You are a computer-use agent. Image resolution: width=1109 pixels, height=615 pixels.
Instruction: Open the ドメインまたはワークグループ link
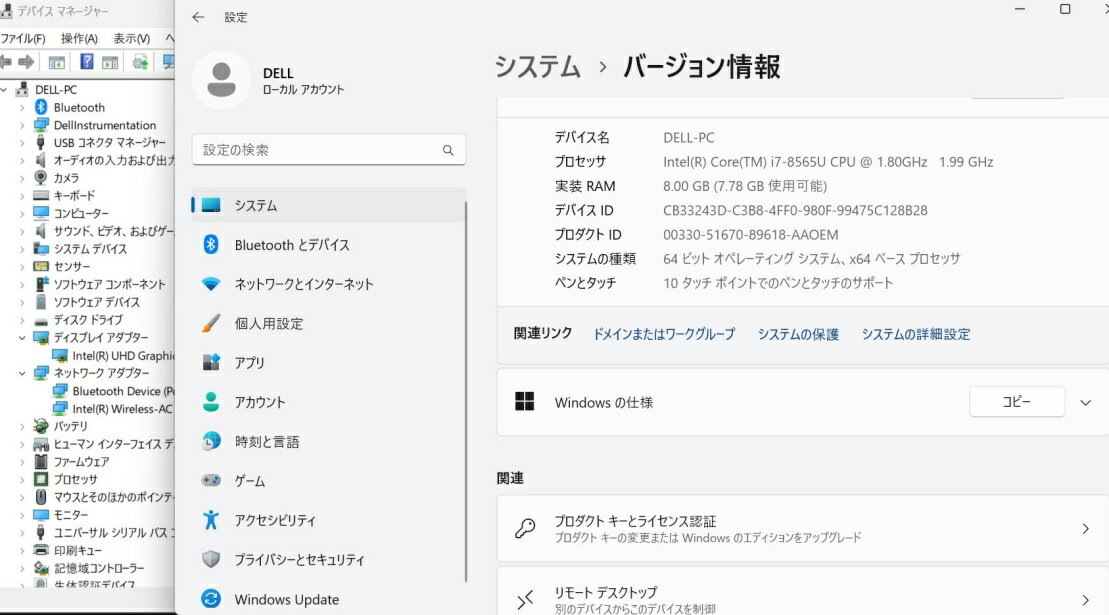pyautogui.click(x=664, y=335)
